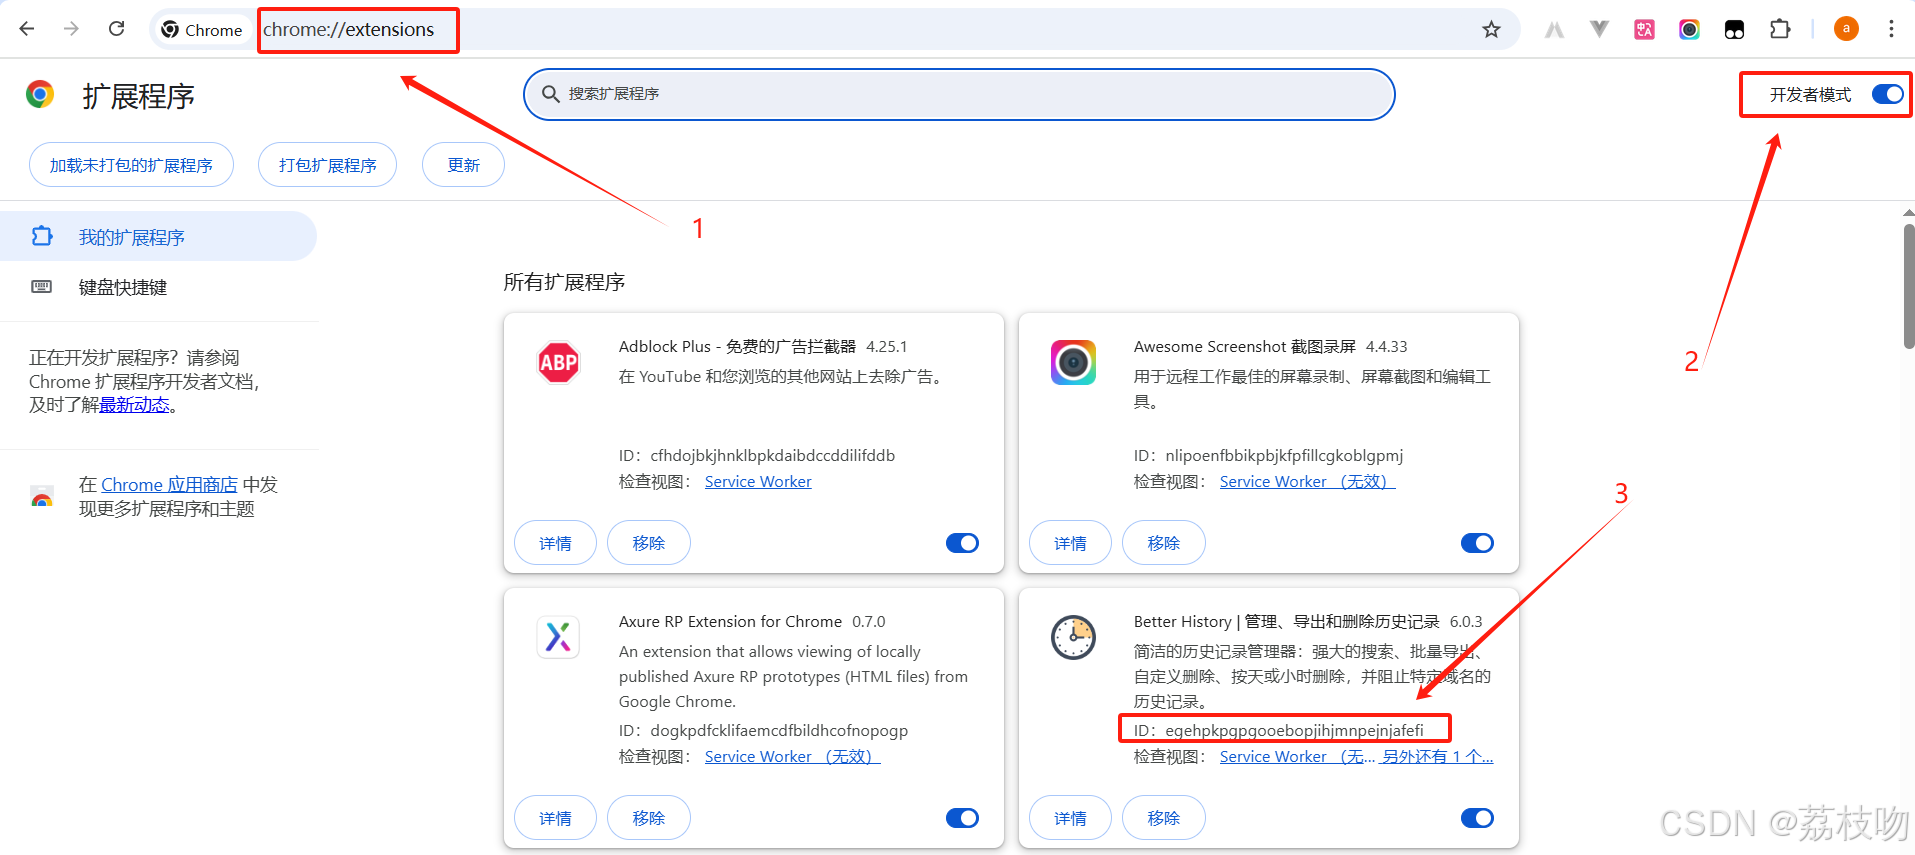Click Adblock Plus version 4.25.1
Screen dimensions: 1915x855
(x=886, y=347)
